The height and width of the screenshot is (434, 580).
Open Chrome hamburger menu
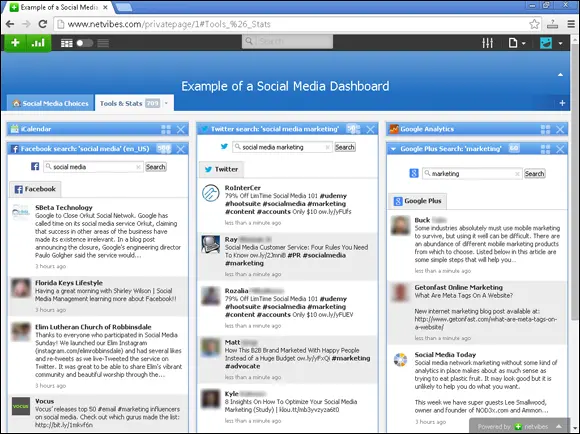(x=571, y=24)
